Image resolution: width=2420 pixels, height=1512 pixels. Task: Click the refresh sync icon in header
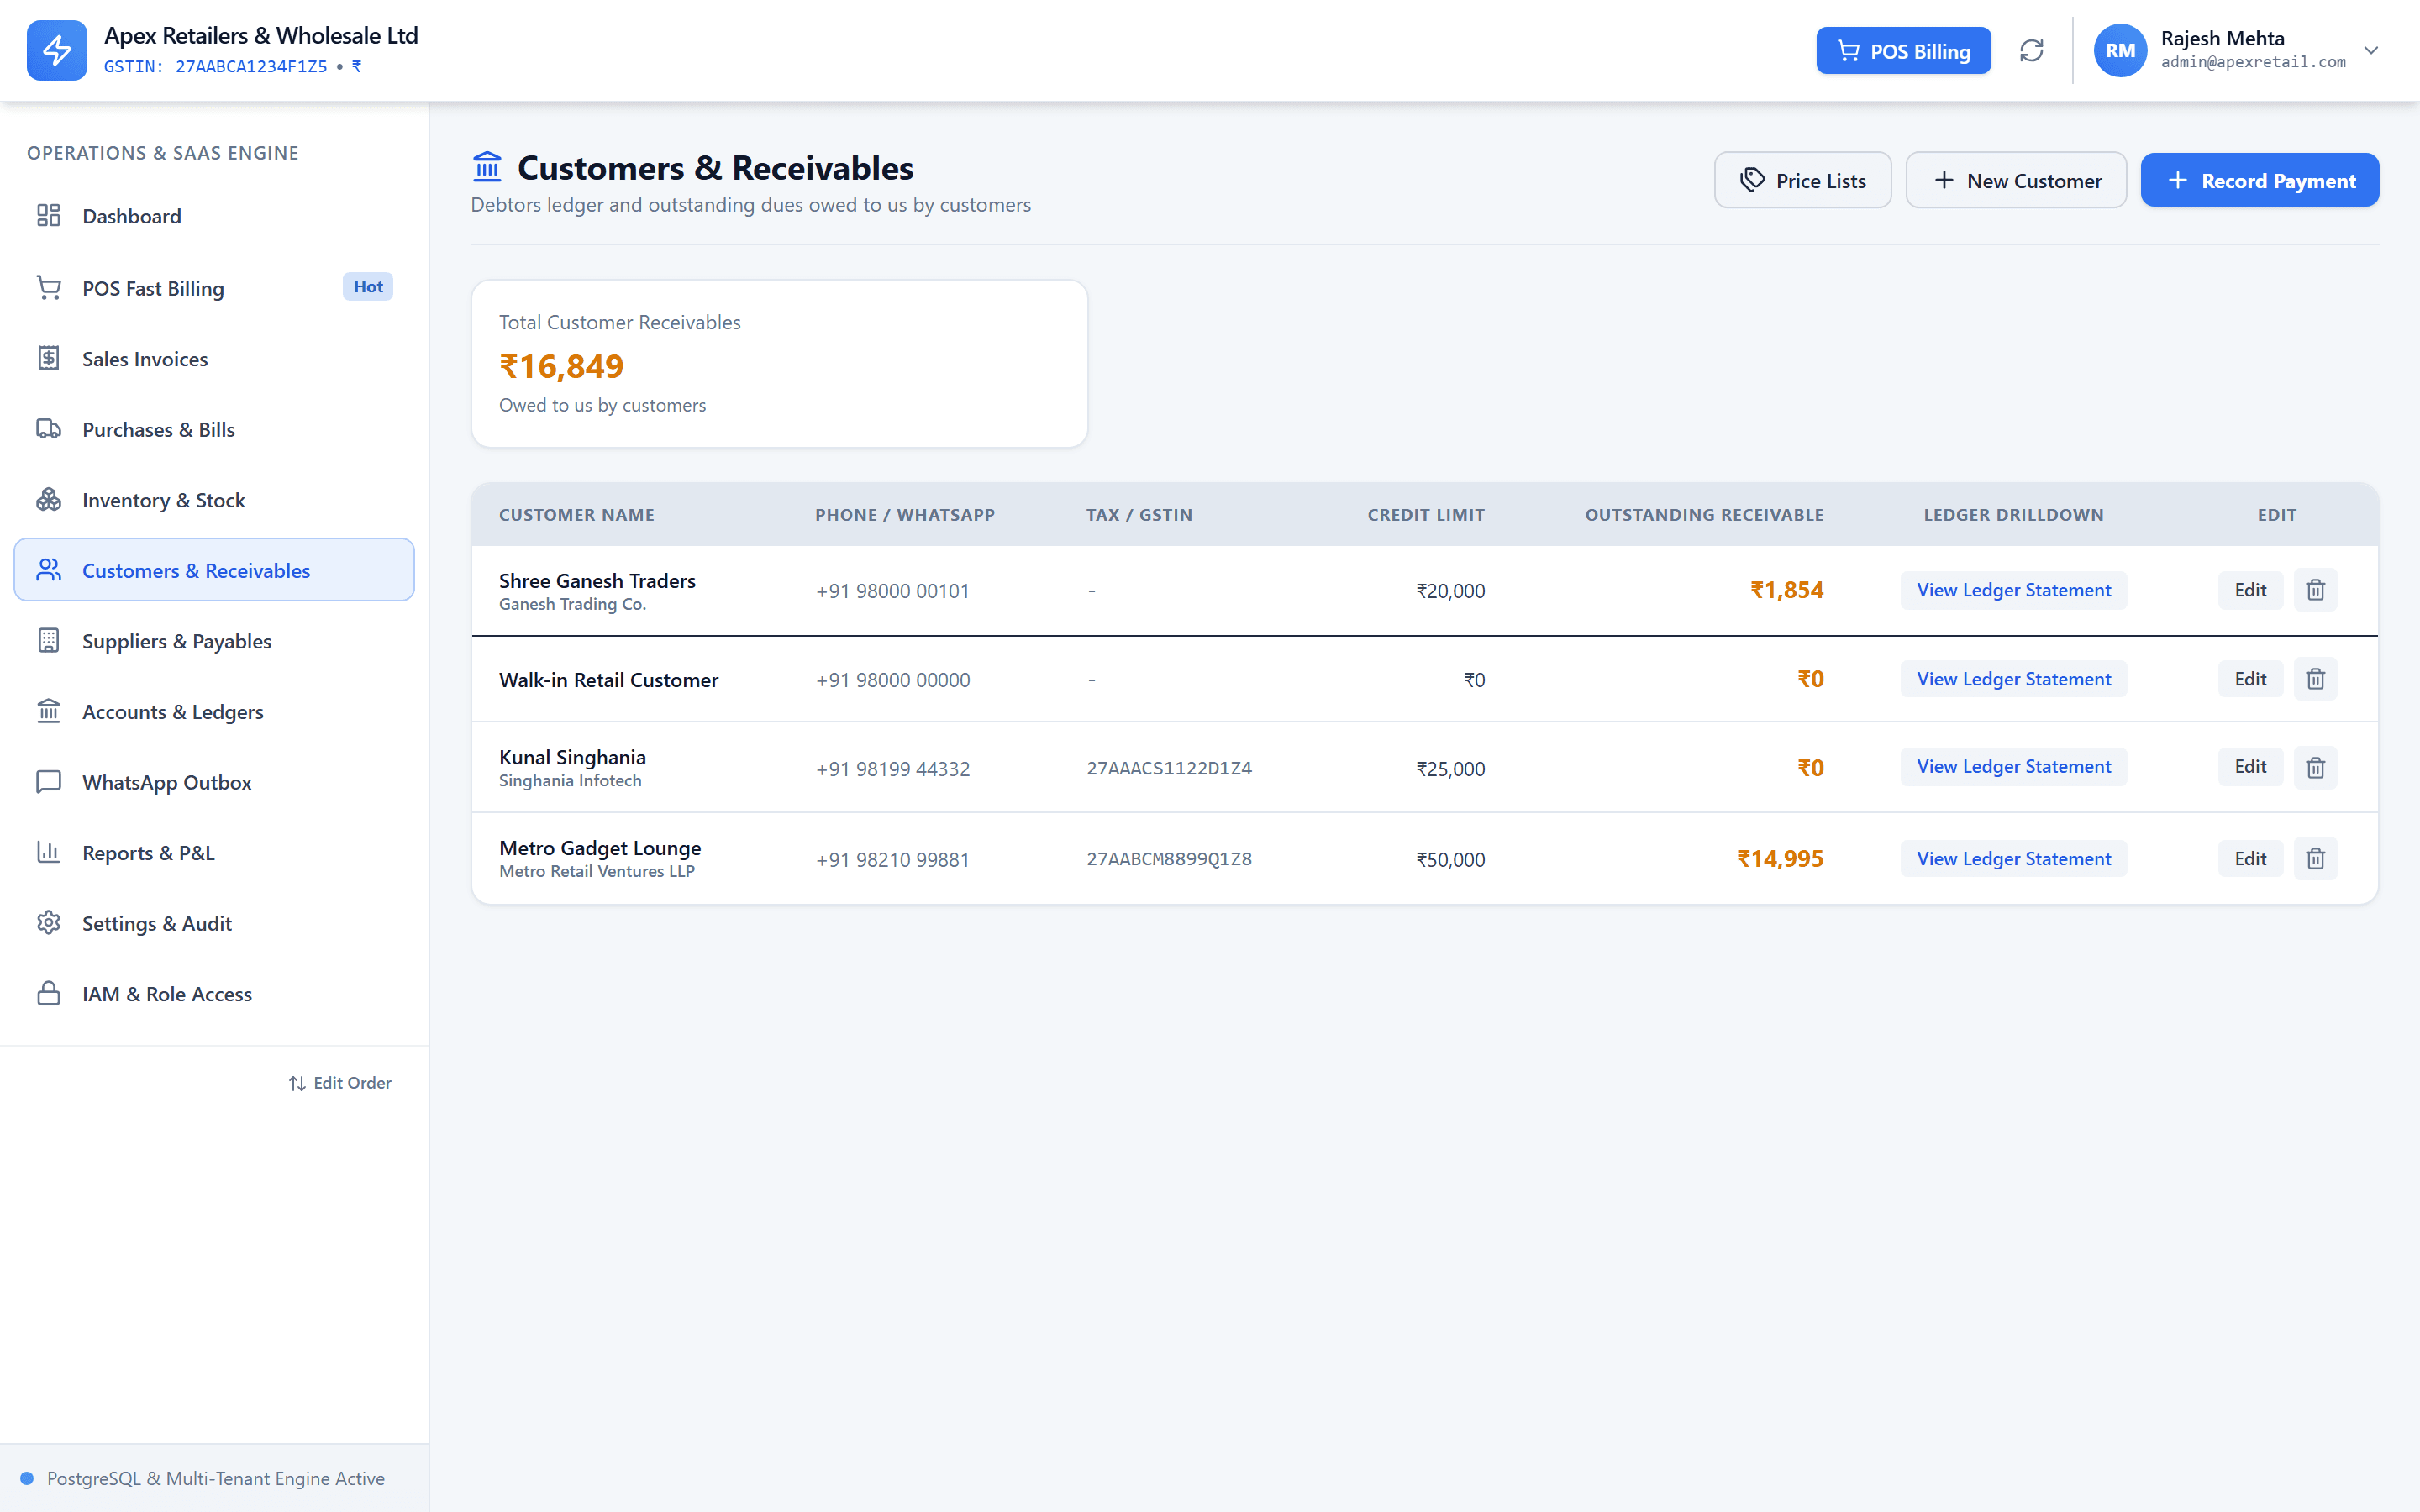(2031, 51)
